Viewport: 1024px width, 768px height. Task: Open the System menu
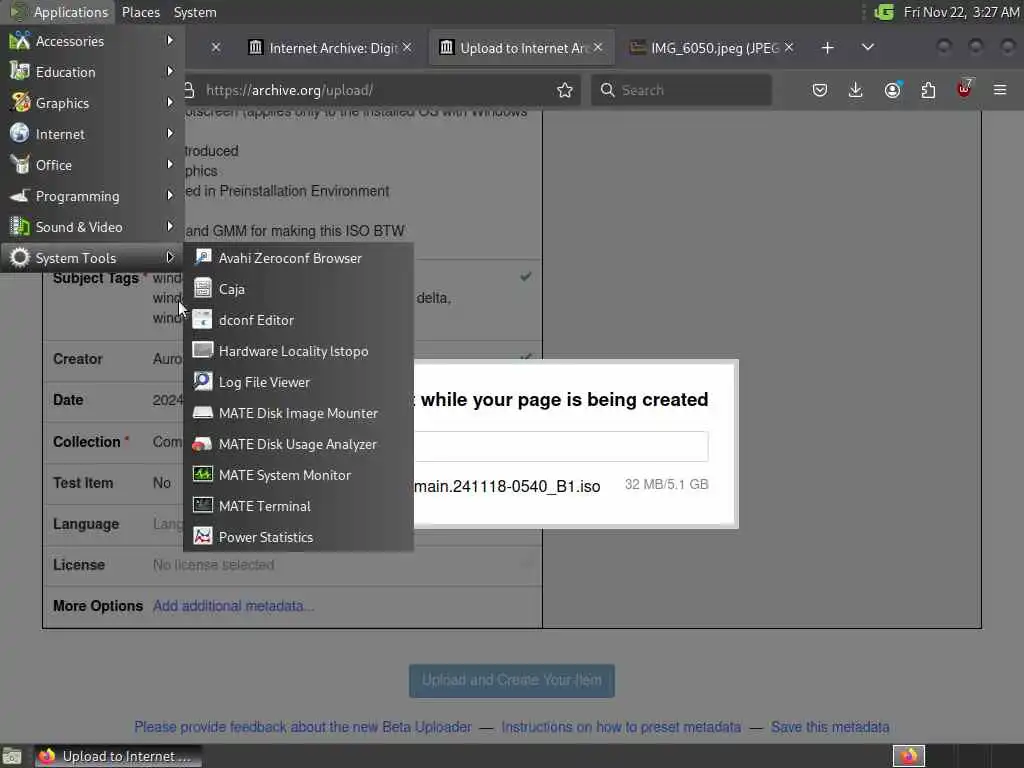click(x=195, y=12)
